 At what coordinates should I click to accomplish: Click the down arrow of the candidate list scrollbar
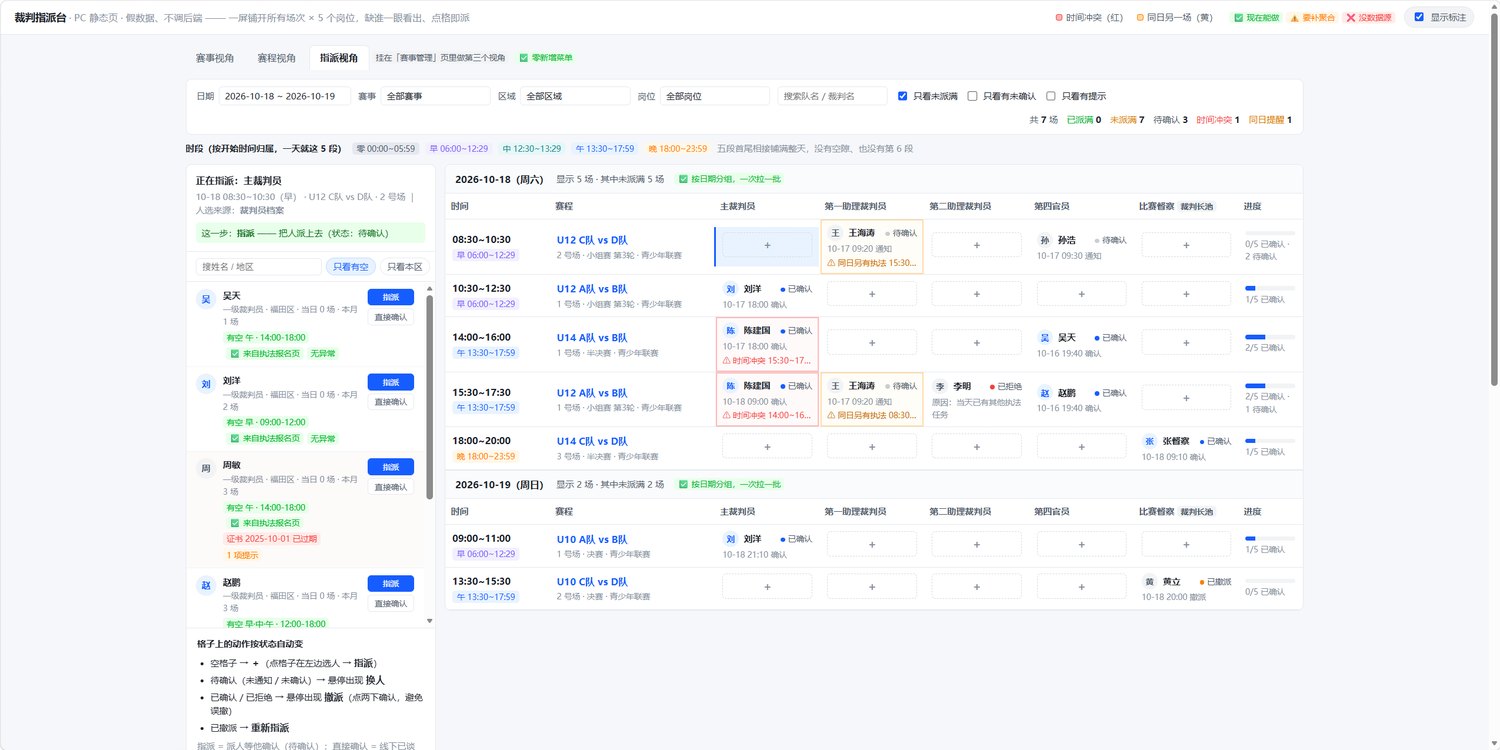tap(430, 621)
